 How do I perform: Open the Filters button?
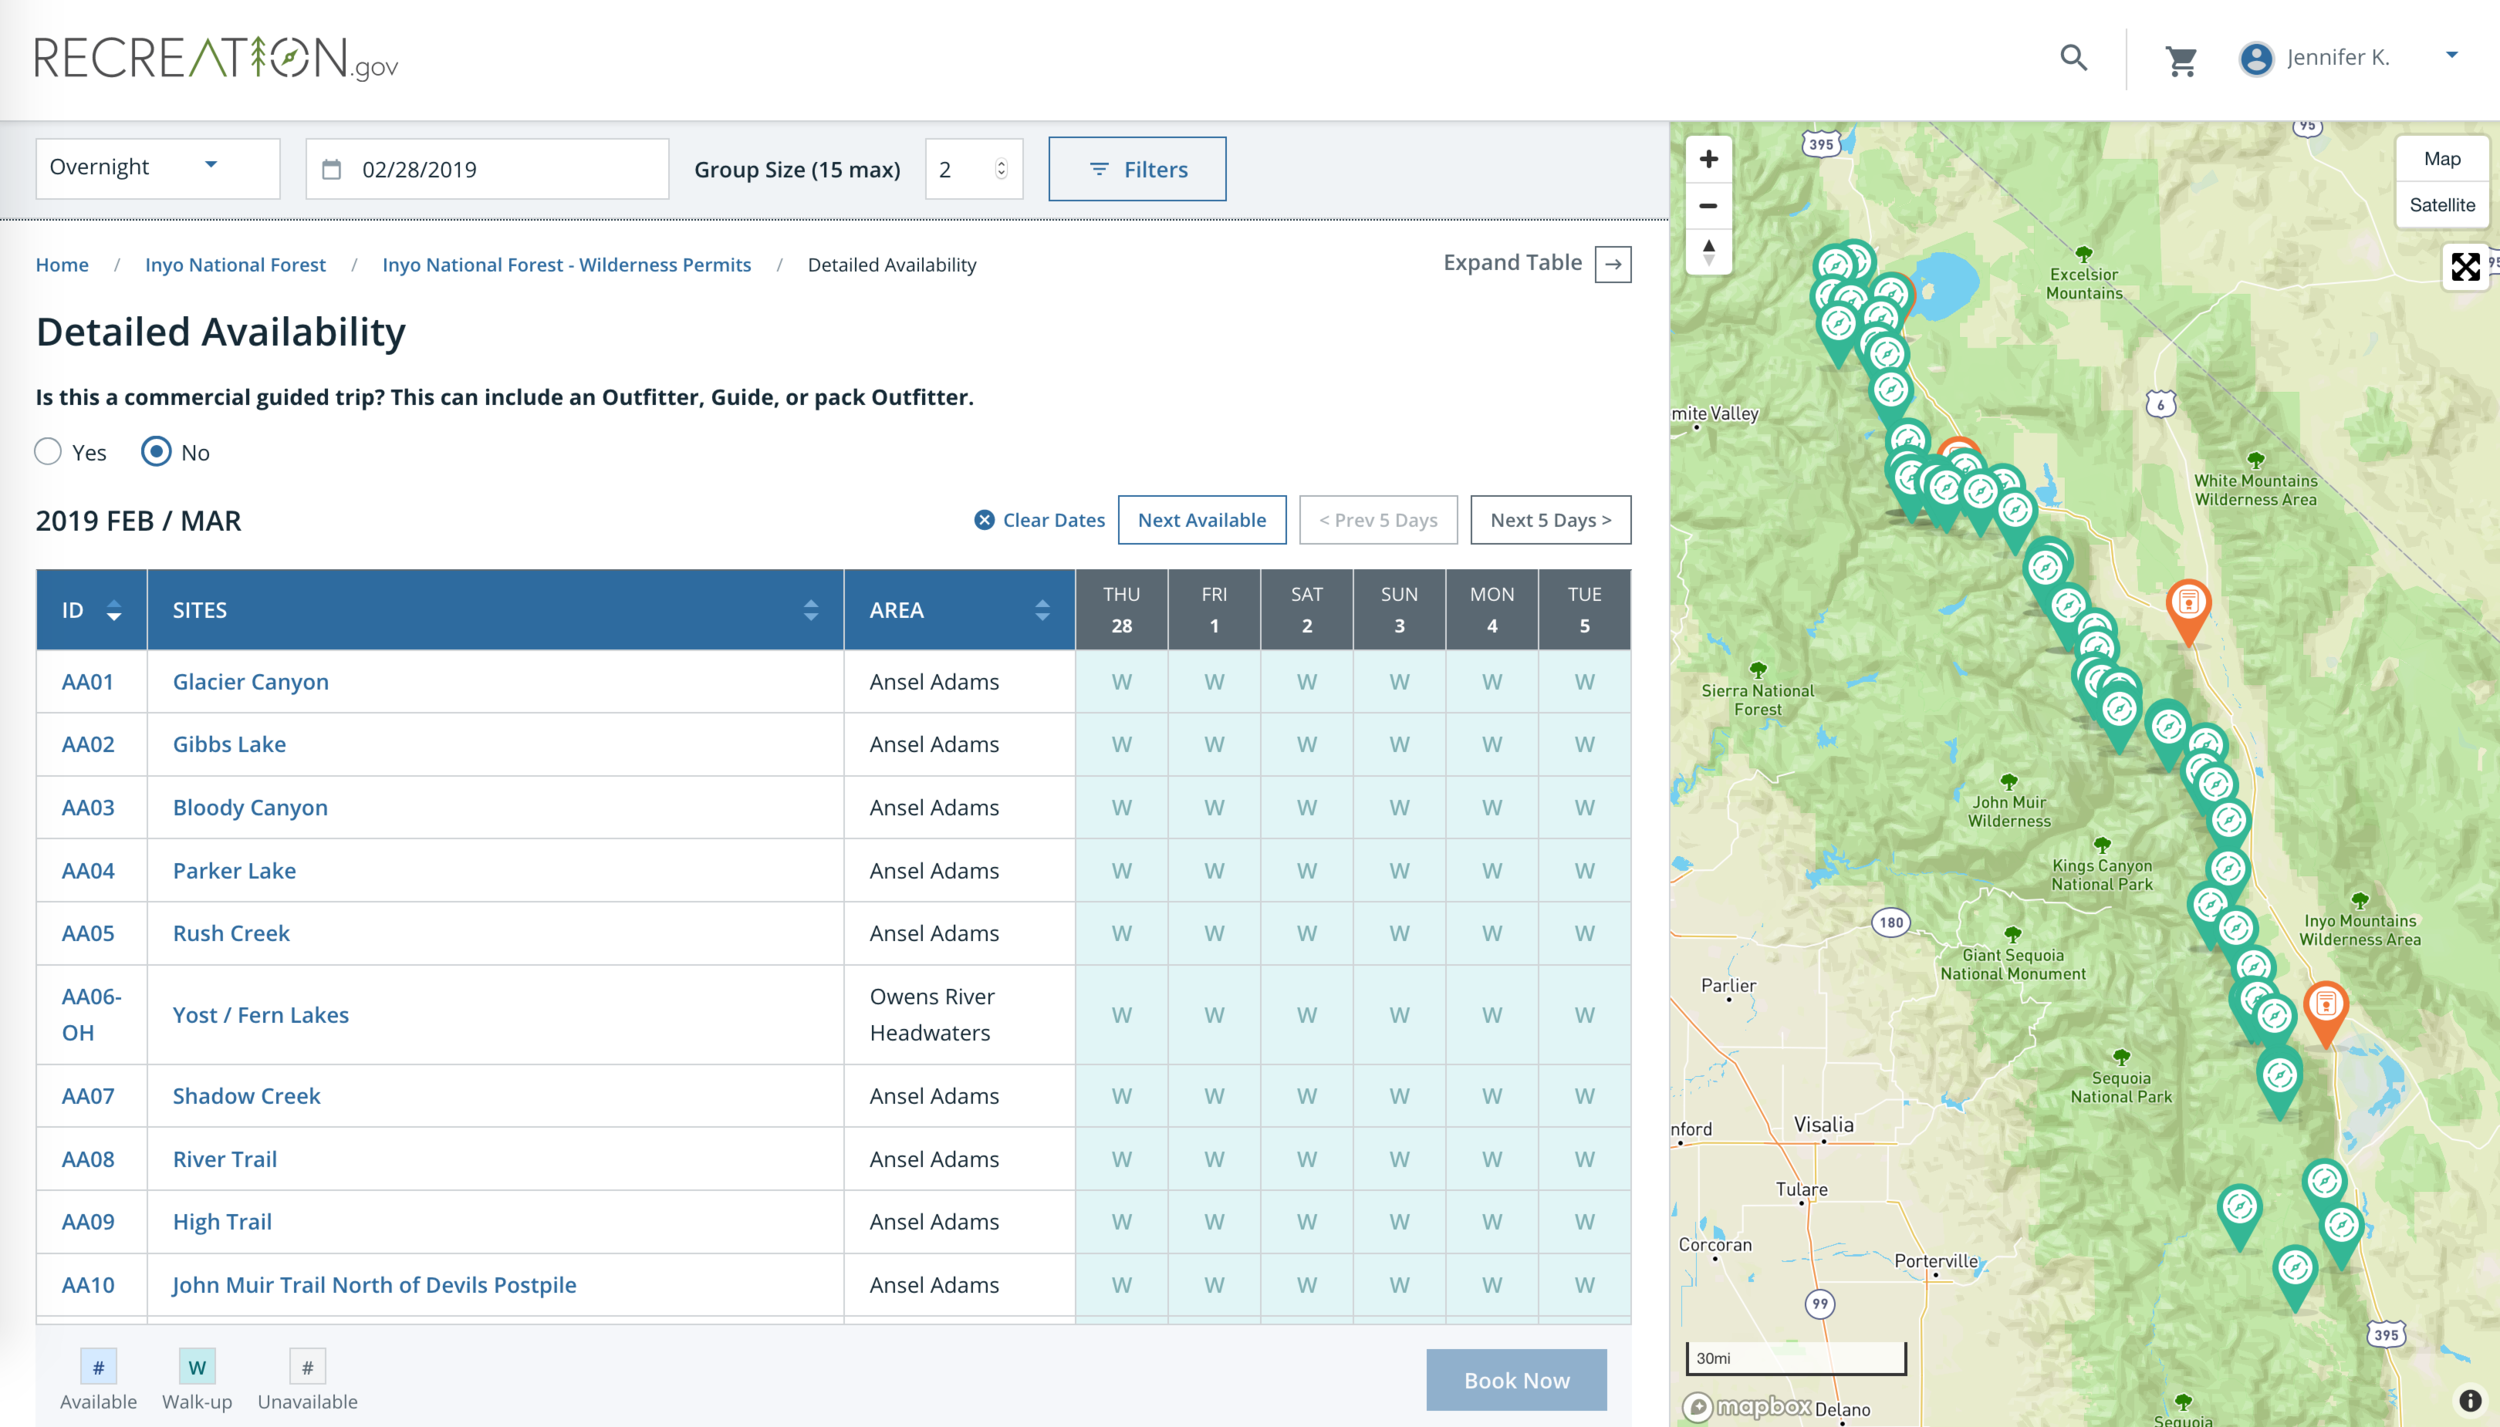point(1137,169)
